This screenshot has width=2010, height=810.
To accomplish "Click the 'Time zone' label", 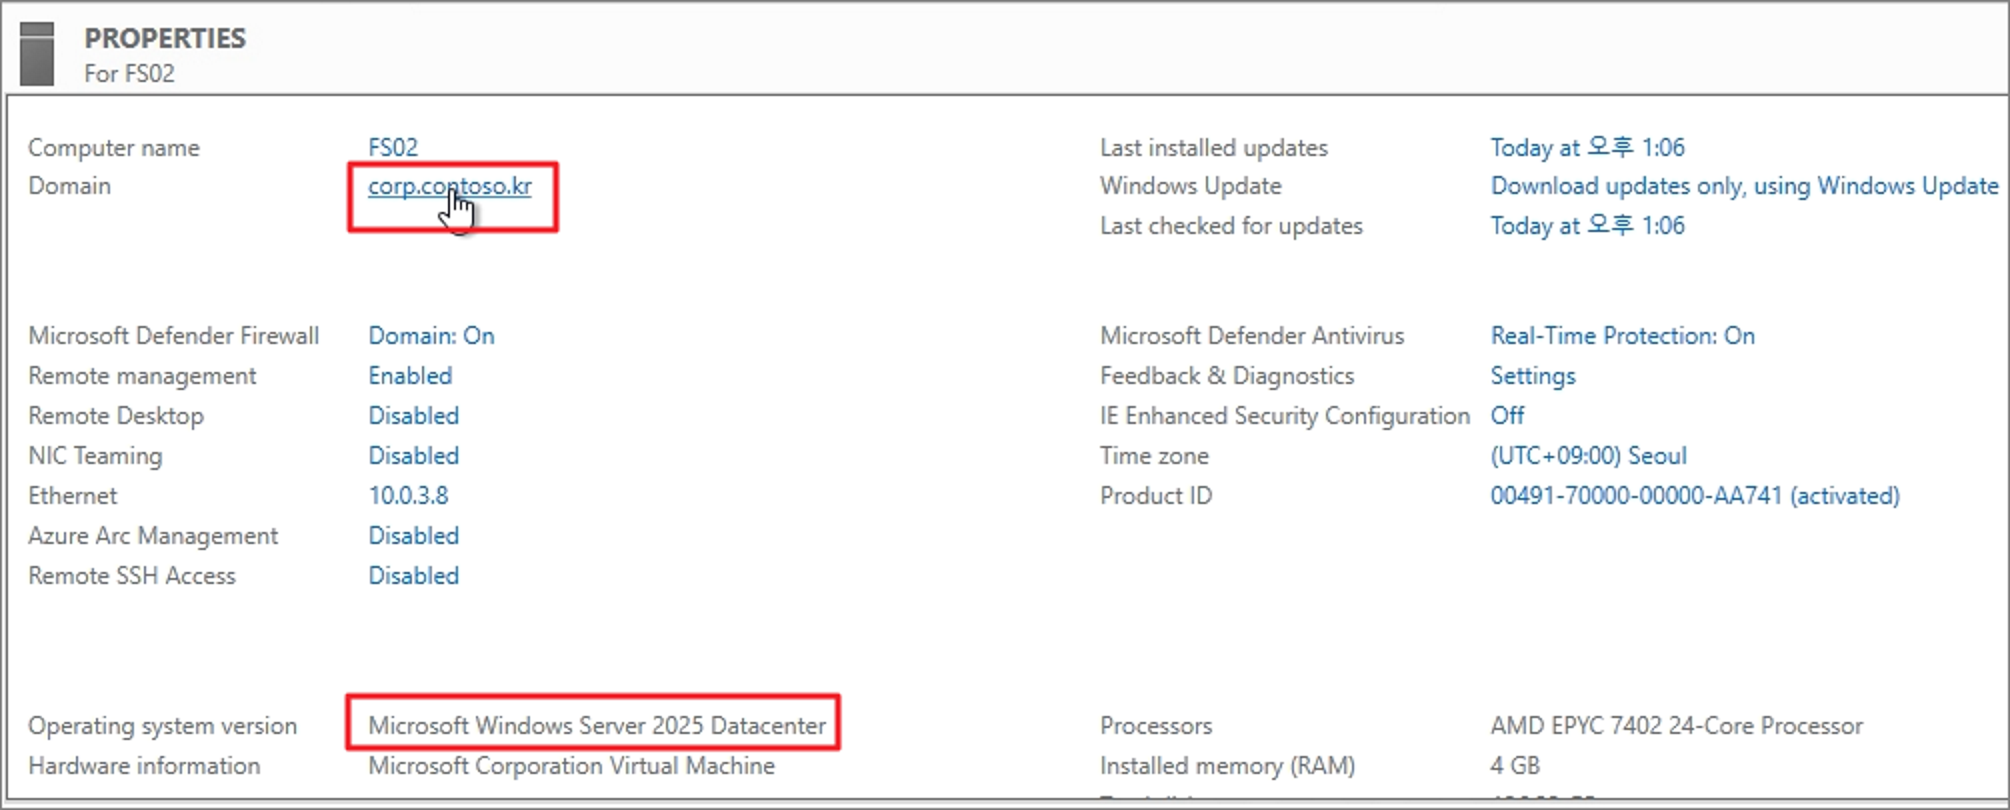I will tap(1154, 456).
